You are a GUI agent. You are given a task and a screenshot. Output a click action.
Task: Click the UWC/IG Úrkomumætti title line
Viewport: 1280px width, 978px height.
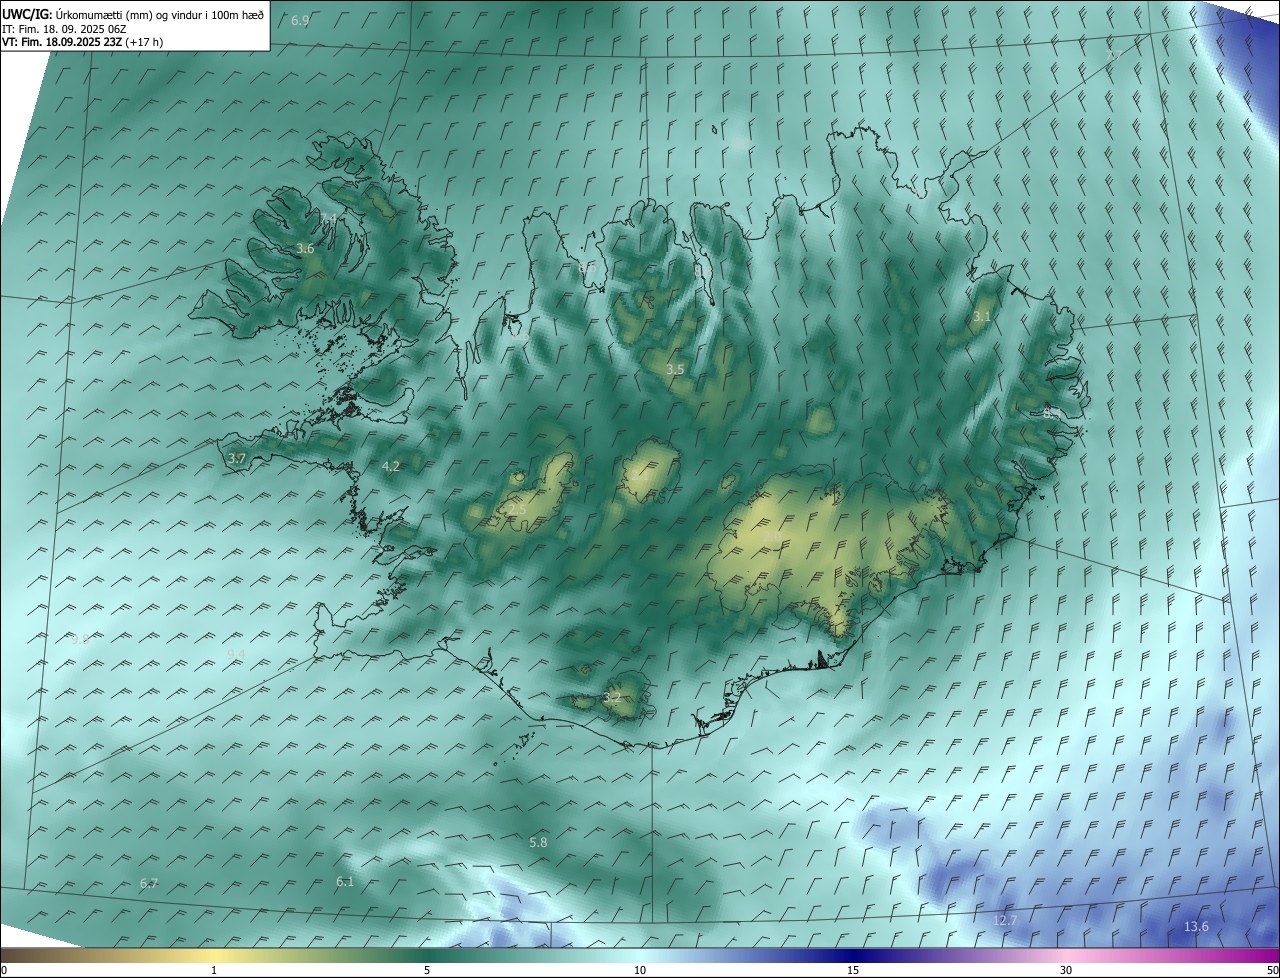pos(133,15)
